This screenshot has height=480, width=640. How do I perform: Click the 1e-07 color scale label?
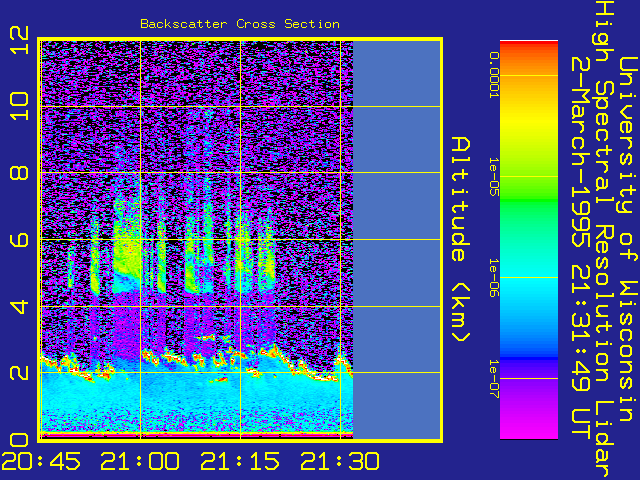coord(494,379)
